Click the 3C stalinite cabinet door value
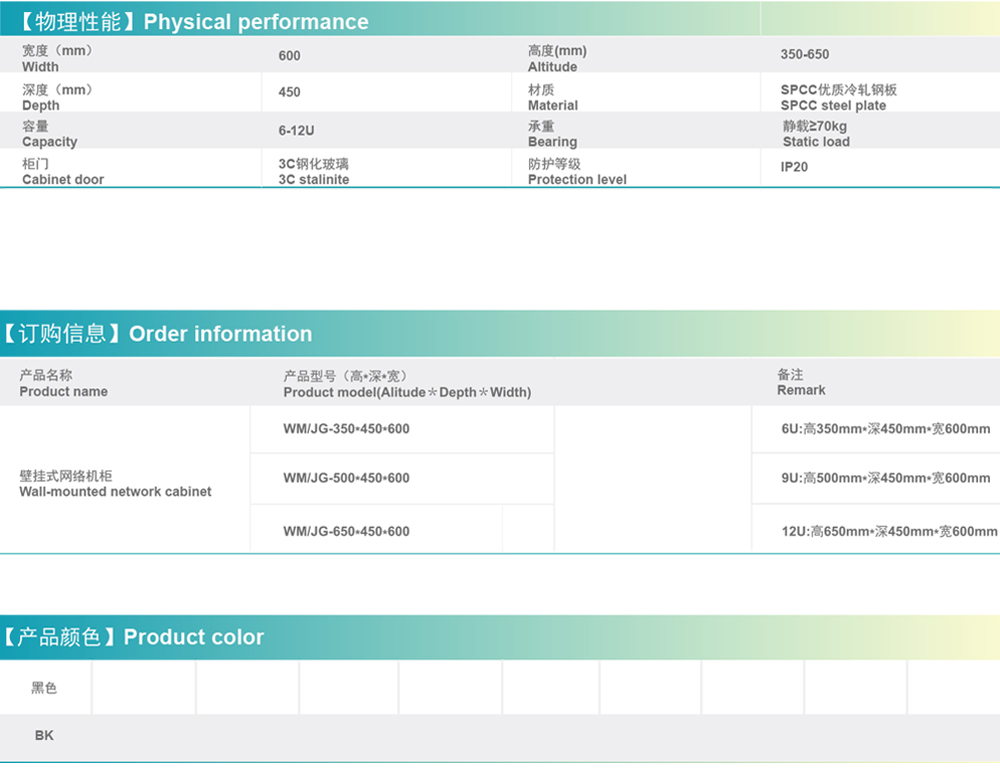 (313, 171)
